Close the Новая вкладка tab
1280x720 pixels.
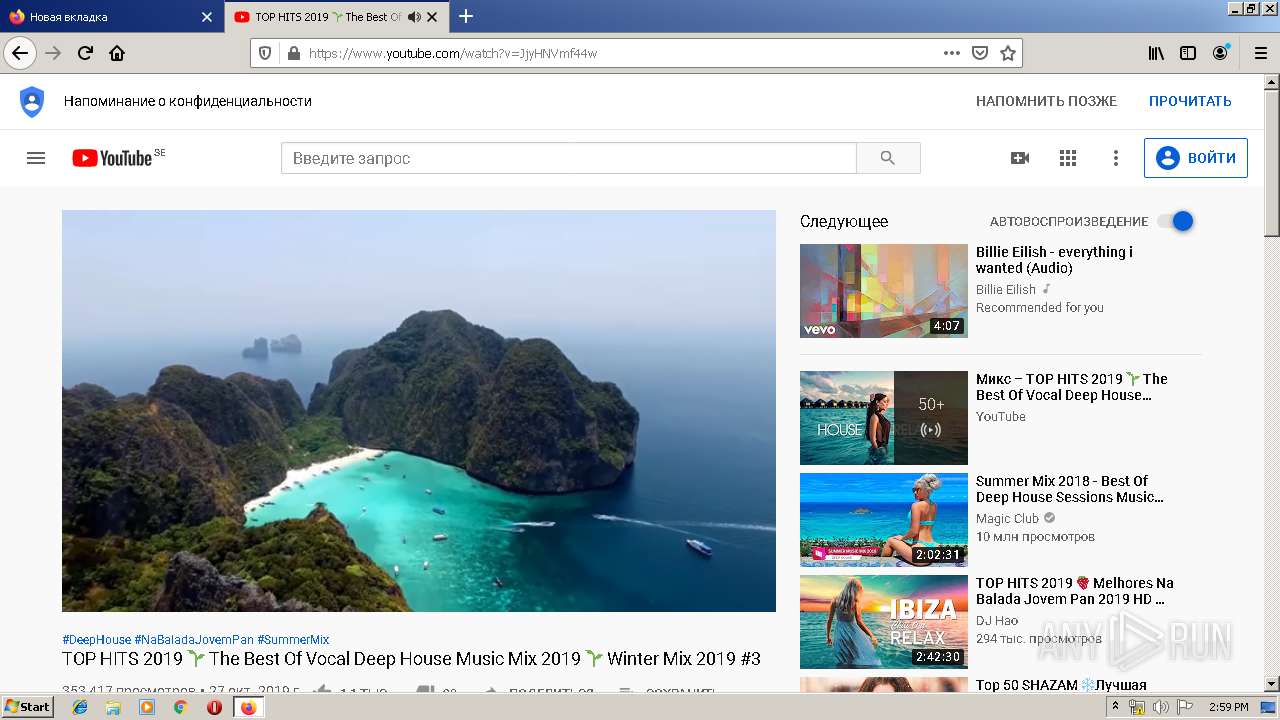tap(207, 17)
